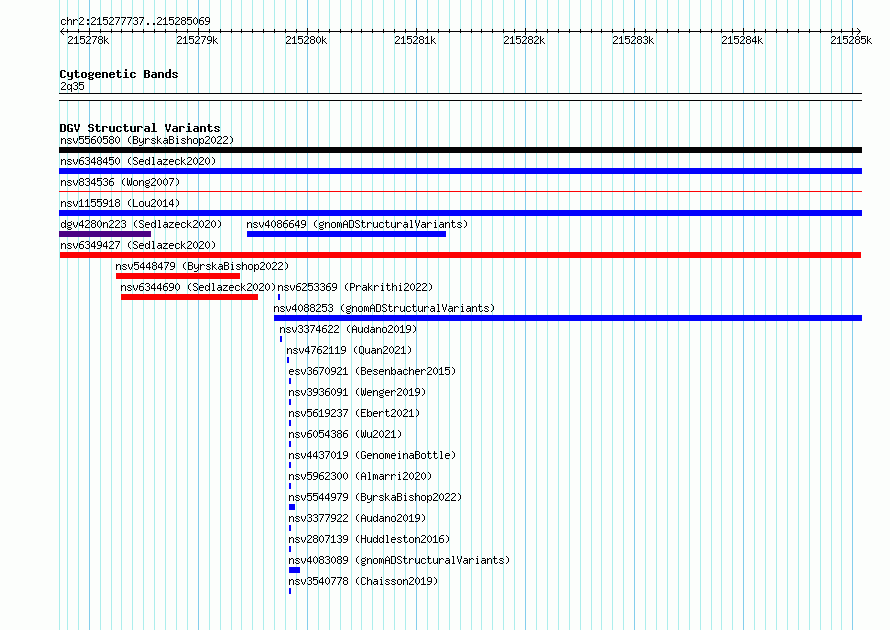This screenshot has height=630, width=890.
Task: Click the nsv5560580 (ByrskaBishop2022) label
Action: pos(147,140)
